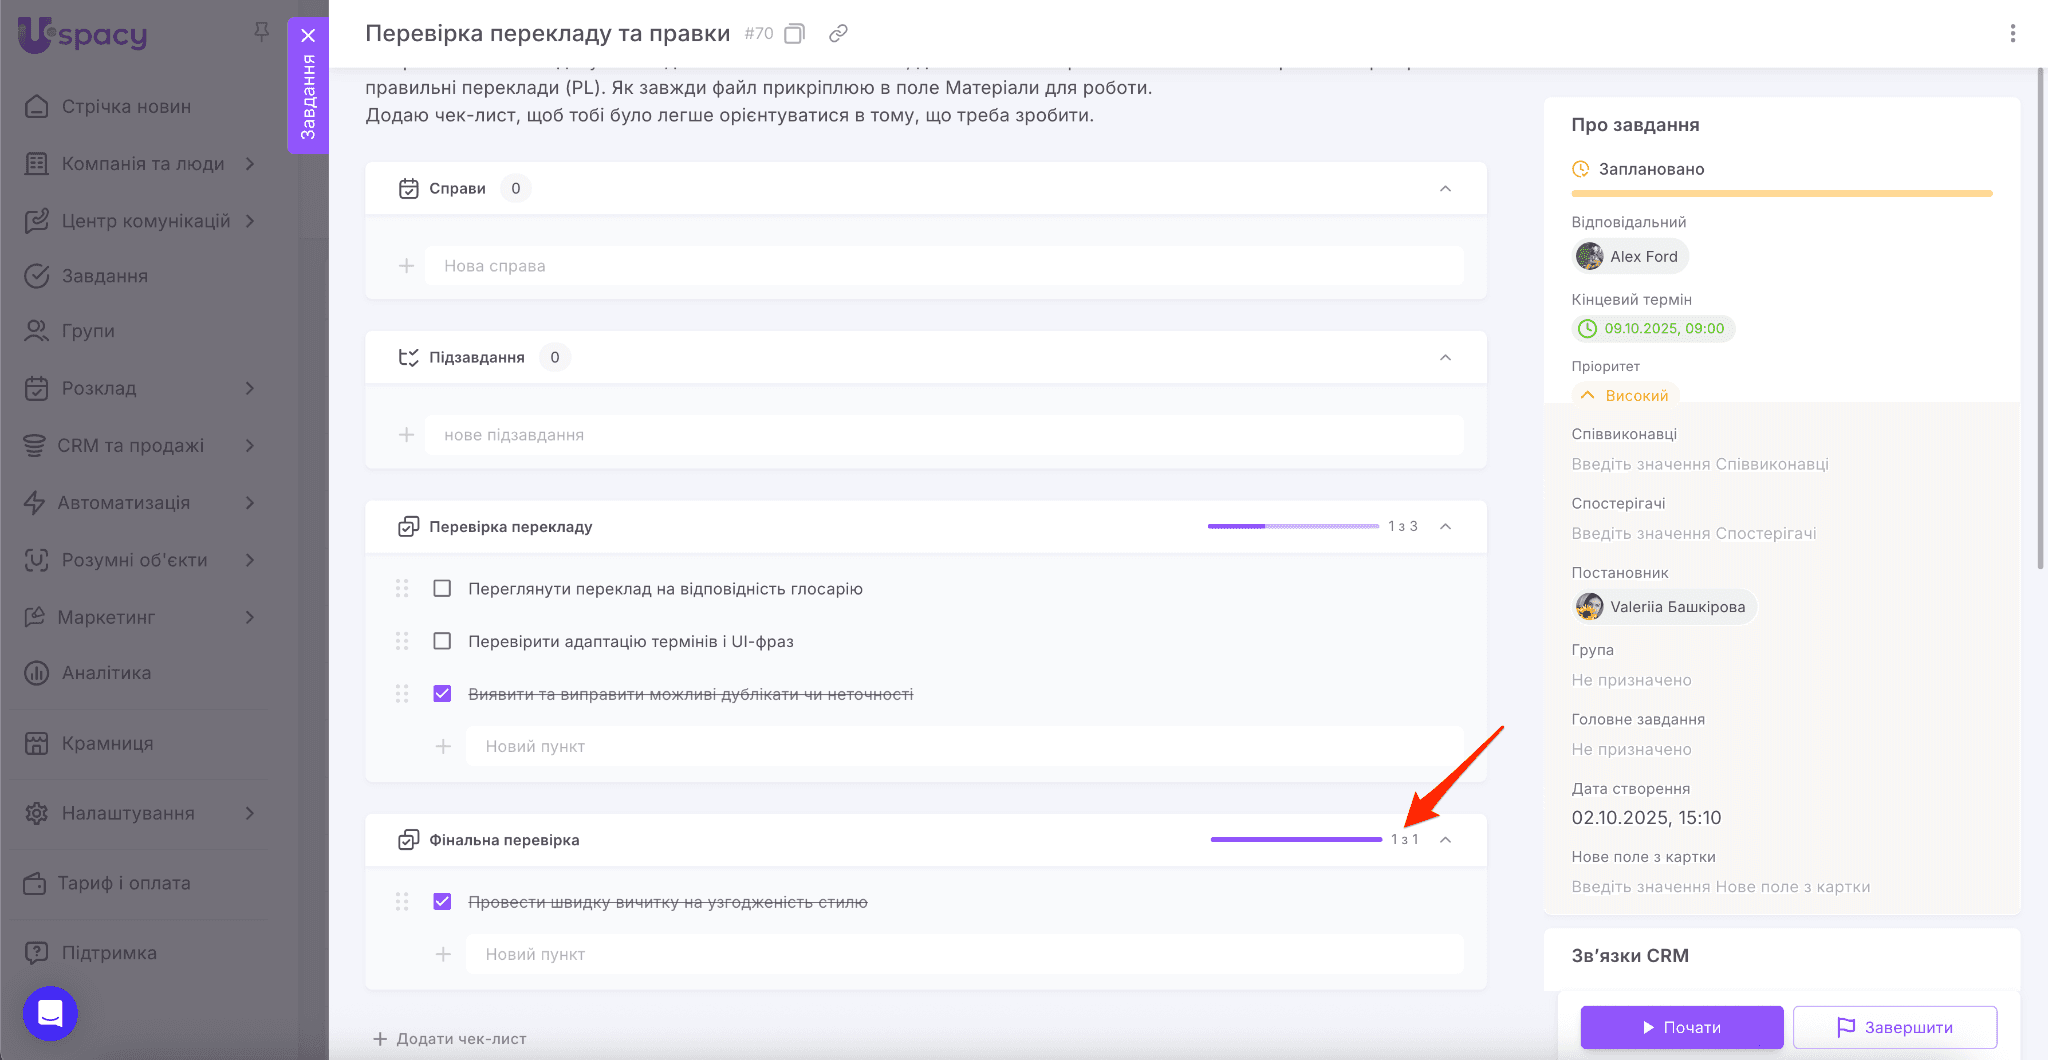Click the support chat bubble icon

[x=50, y=1013]
